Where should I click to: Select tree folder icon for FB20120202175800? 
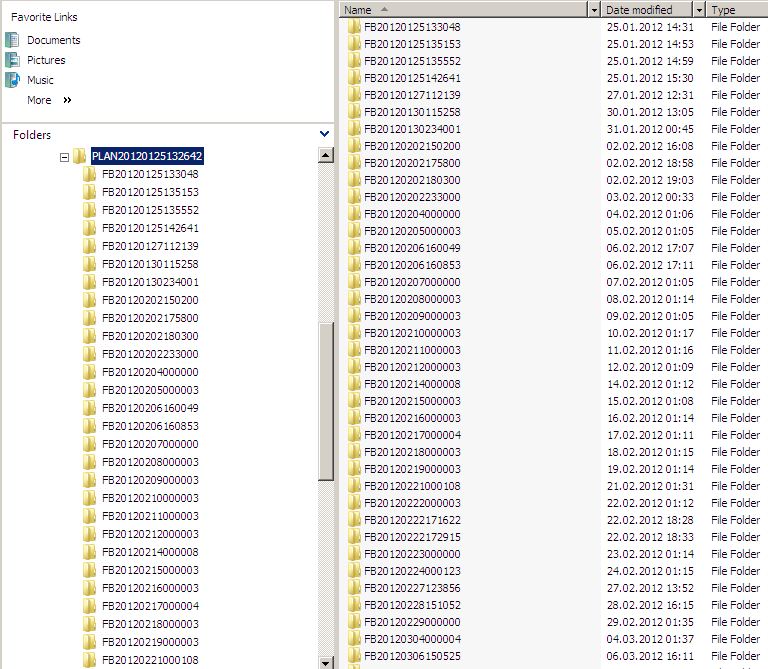(89, 318)
